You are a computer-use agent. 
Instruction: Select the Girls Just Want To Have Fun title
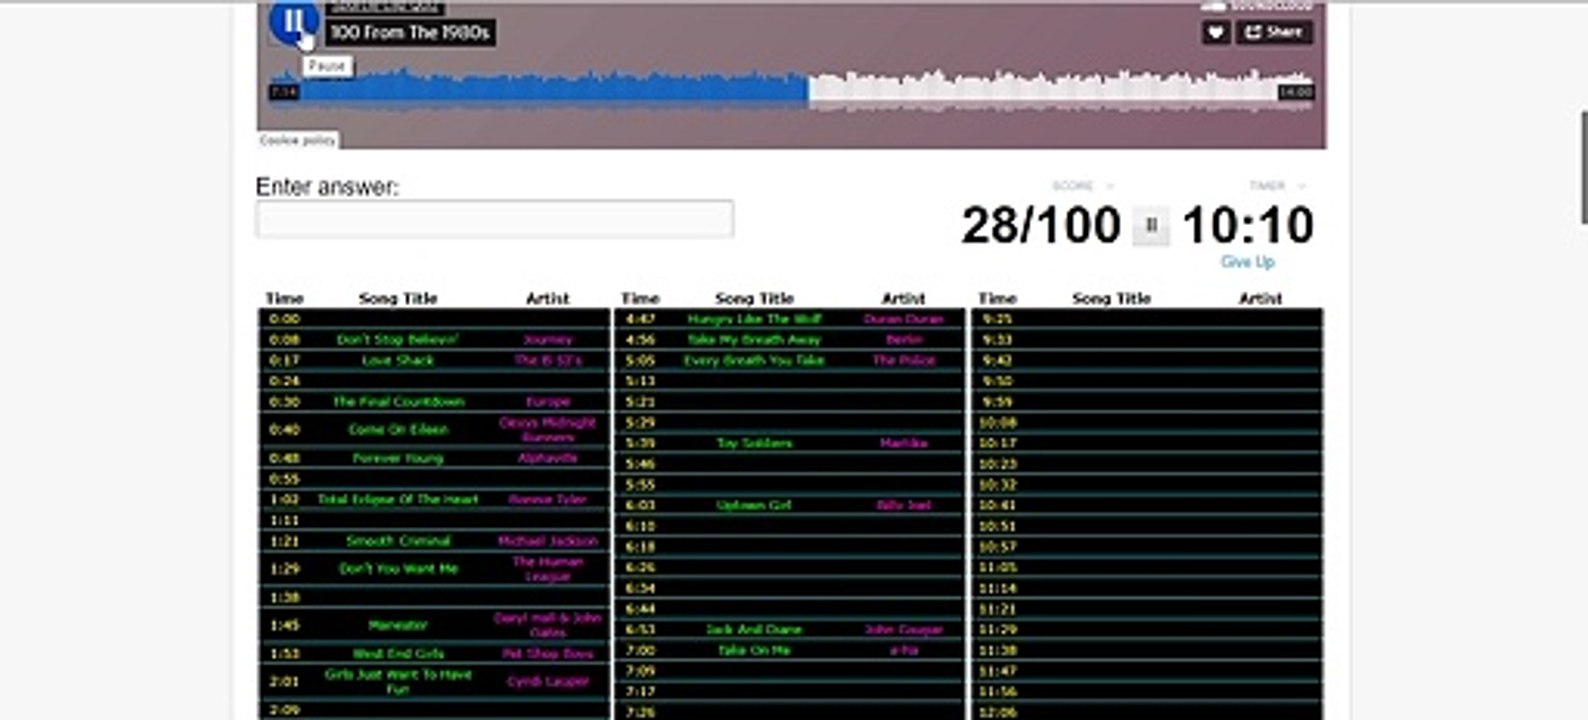point(398,682)
